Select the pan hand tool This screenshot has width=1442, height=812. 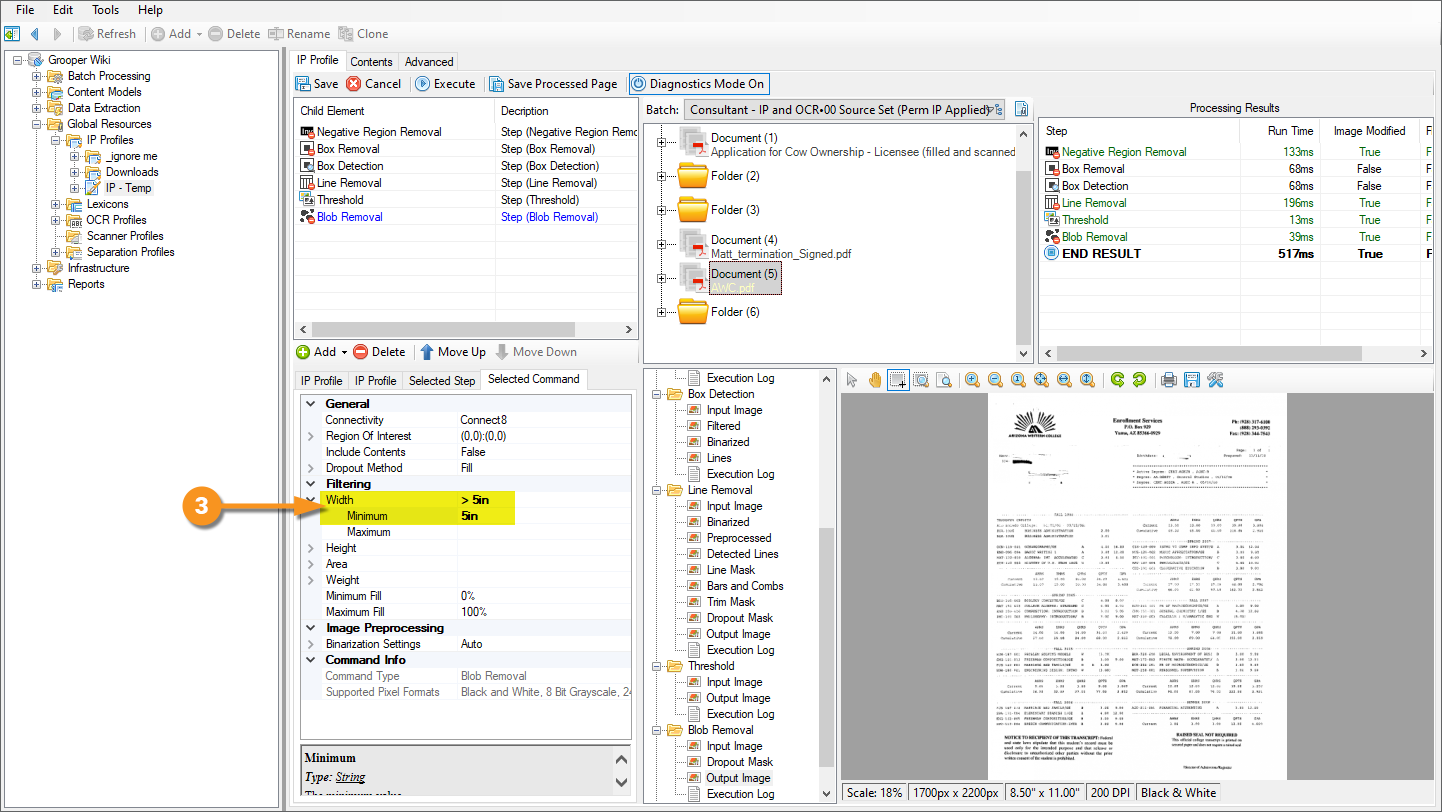point(875,380)
